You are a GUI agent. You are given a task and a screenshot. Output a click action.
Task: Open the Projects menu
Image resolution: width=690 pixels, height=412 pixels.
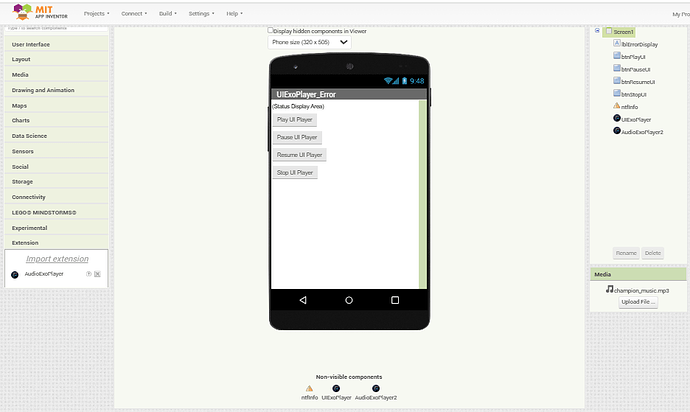pos(96,14)
